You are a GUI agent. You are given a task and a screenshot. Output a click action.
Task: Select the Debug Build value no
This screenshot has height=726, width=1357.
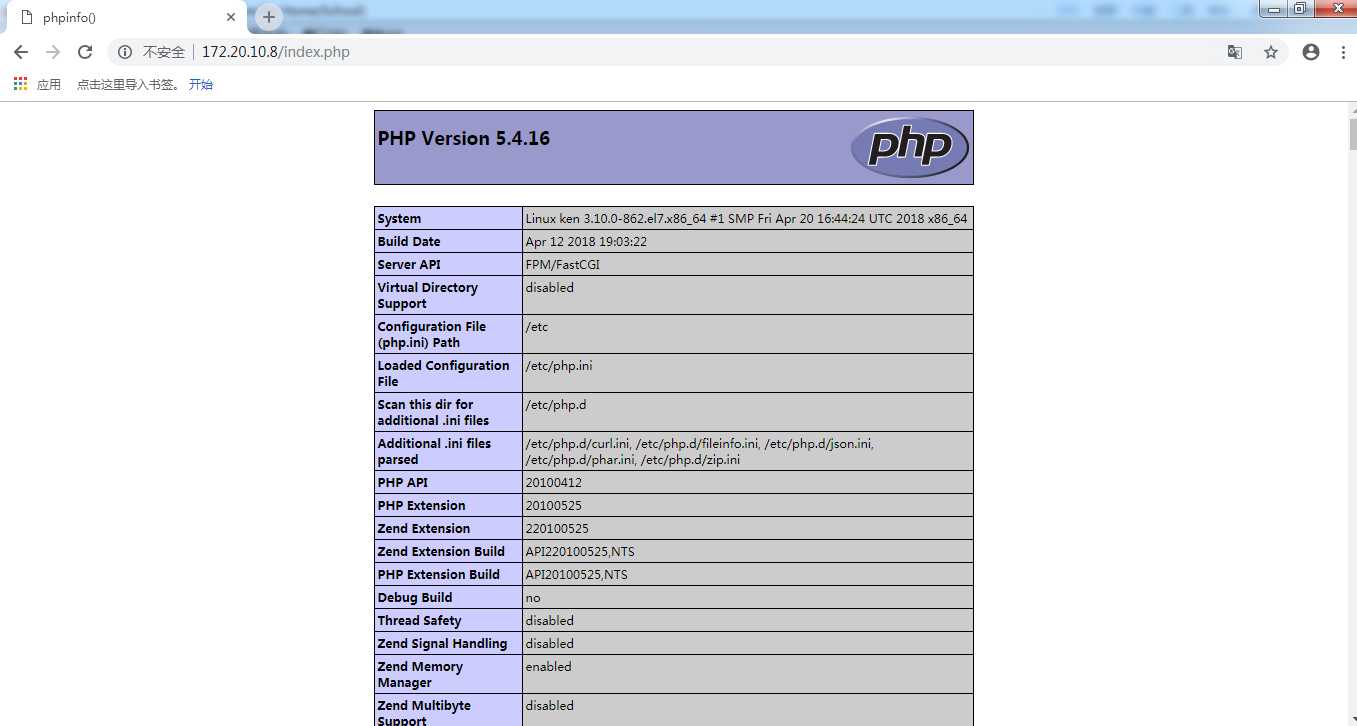pyautogui.click(x=533, y=598)
